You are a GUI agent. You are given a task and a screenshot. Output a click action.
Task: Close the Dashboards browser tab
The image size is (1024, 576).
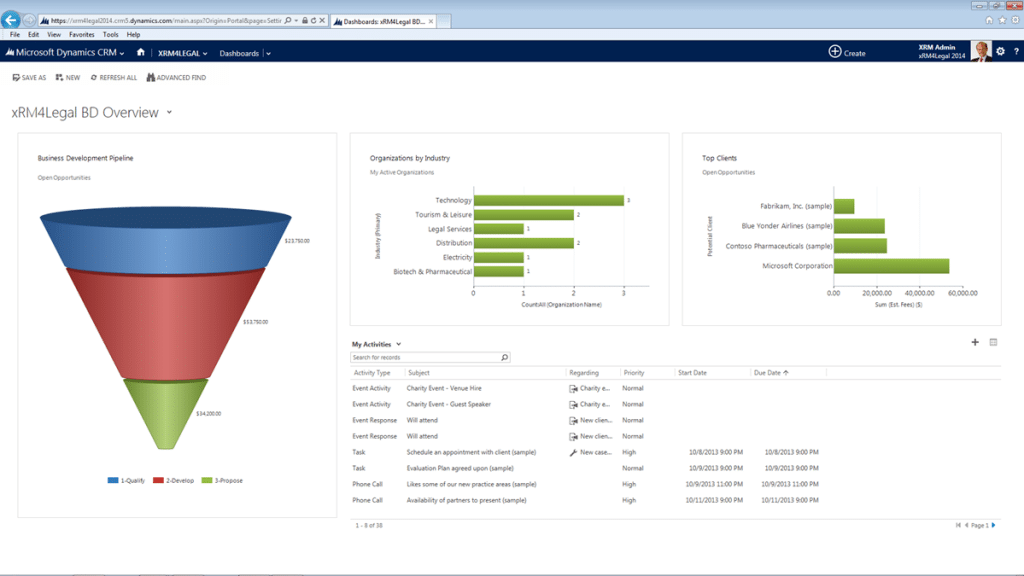[x=431, y=22]
